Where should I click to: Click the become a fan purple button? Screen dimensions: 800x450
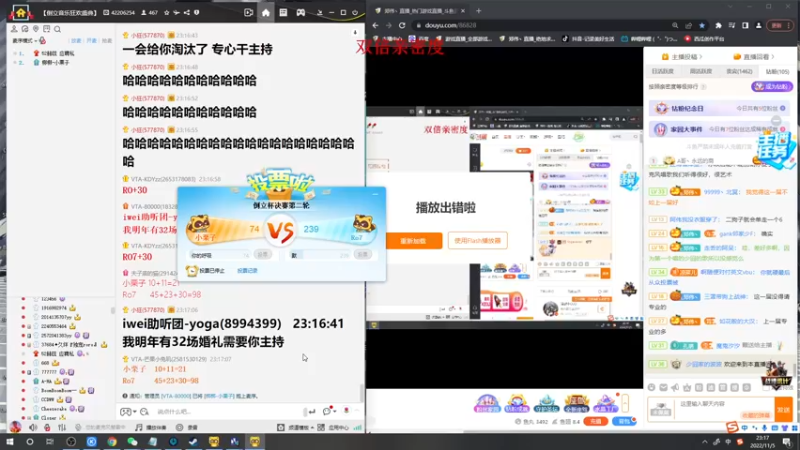tap(772, 87)
